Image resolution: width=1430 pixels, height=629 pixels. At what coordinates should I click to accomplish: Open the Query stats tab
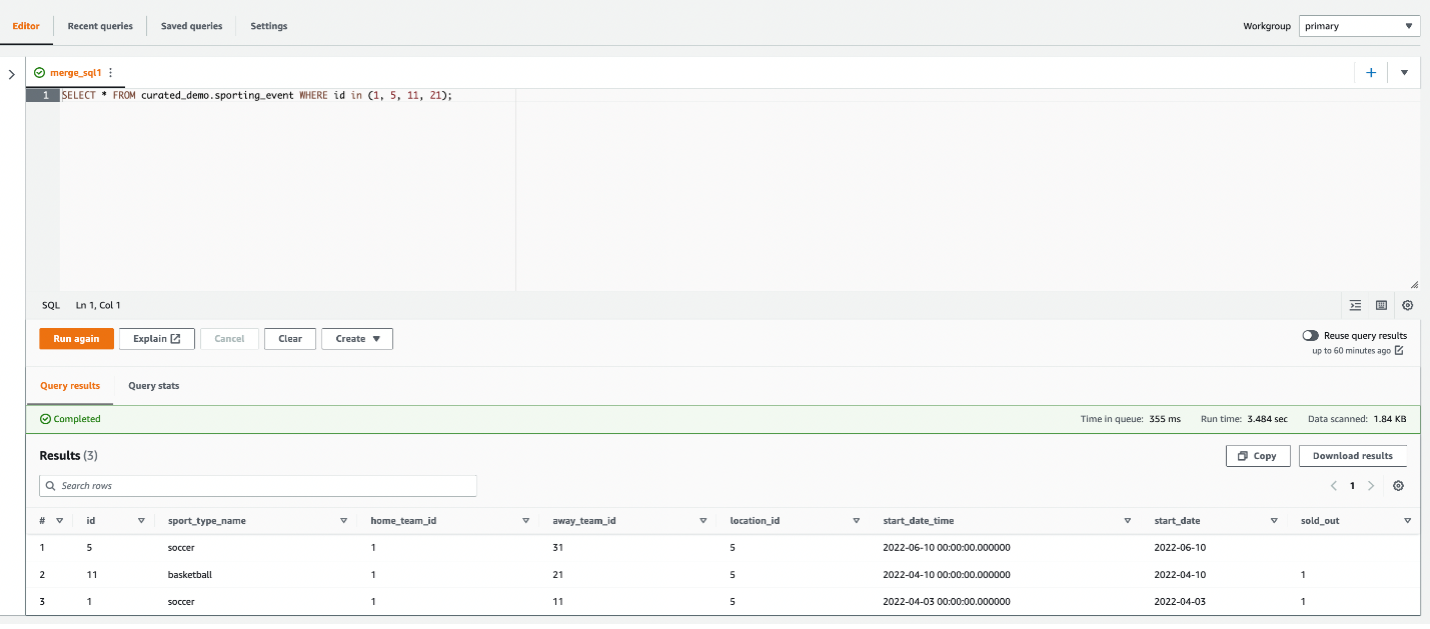click(x=154, y=386)
